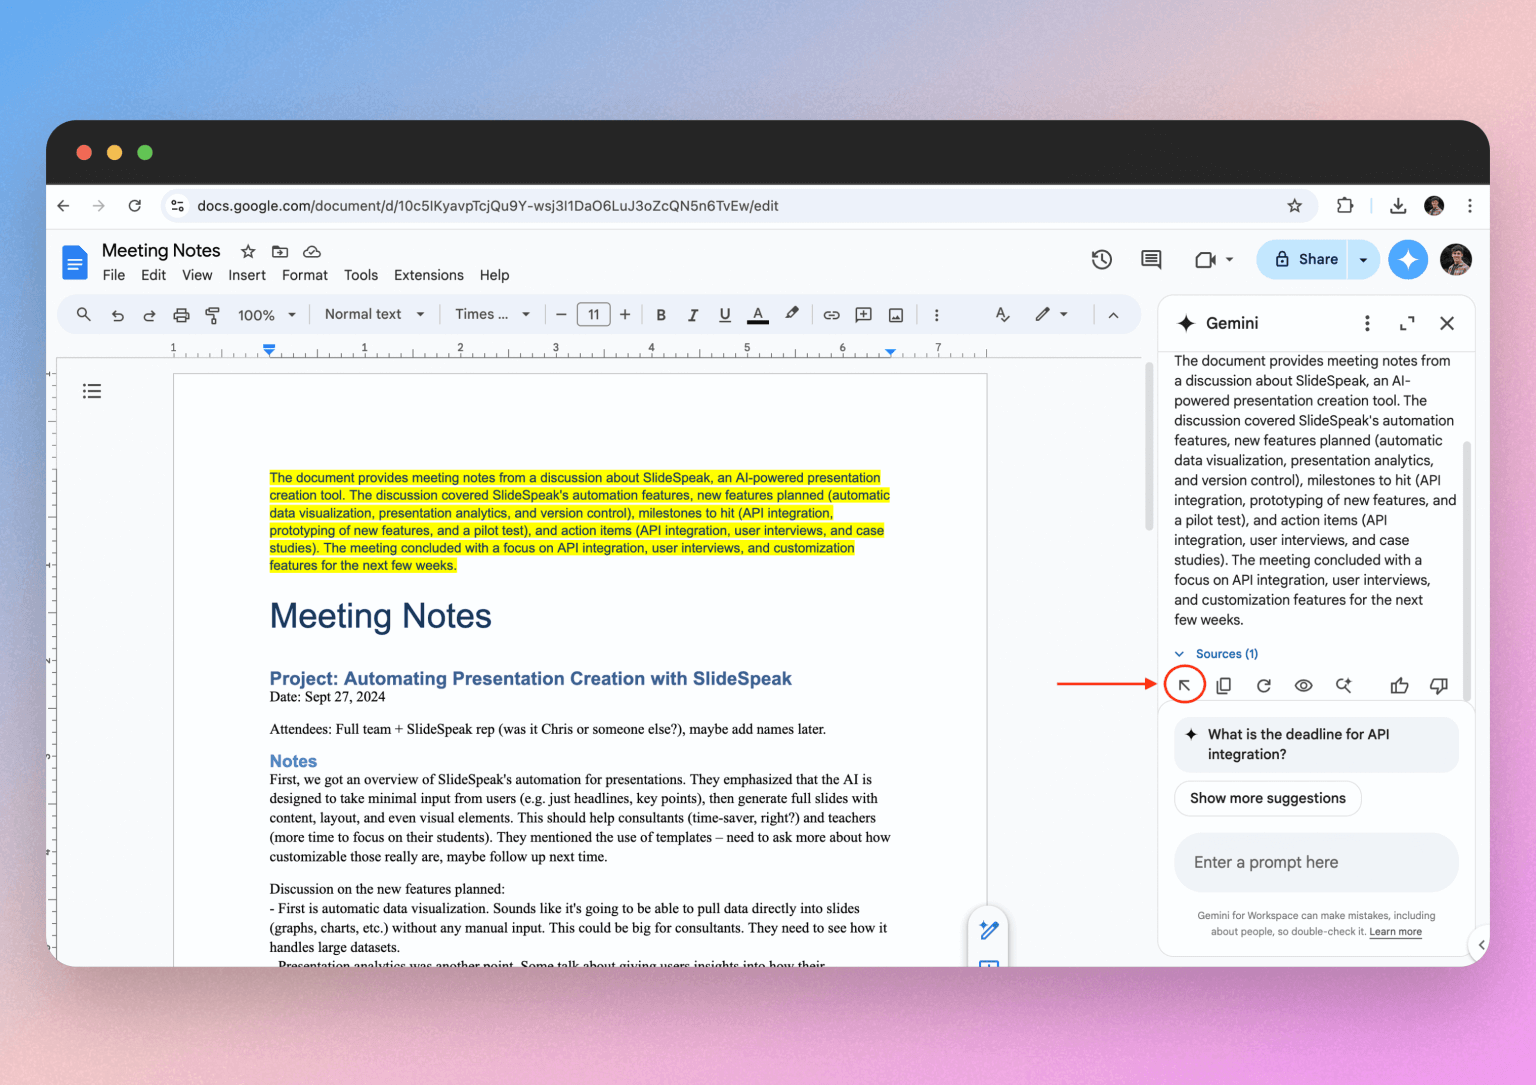Screen dimensions: 1536x1085
Task: Open the insert comment icon in toolbar
Action: 863,314
